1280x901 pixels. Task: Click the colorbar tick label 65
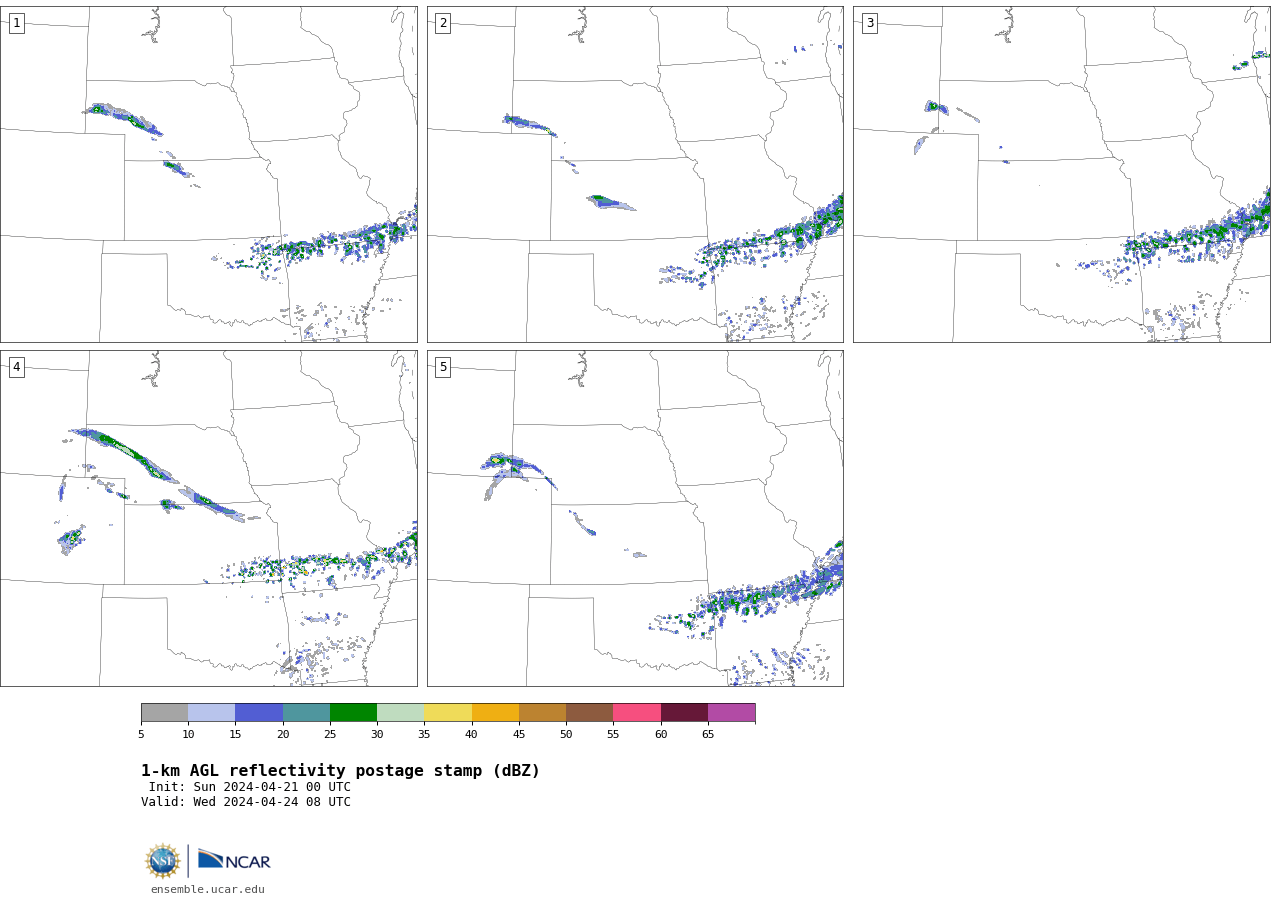(x=708, y=735)
